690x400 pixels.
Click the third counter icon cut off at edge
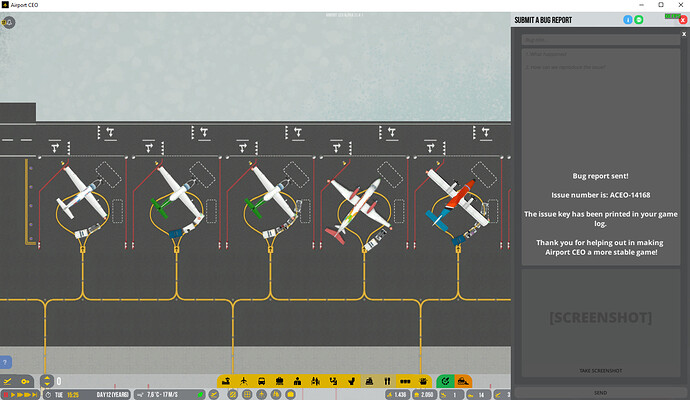coord(502,395)
